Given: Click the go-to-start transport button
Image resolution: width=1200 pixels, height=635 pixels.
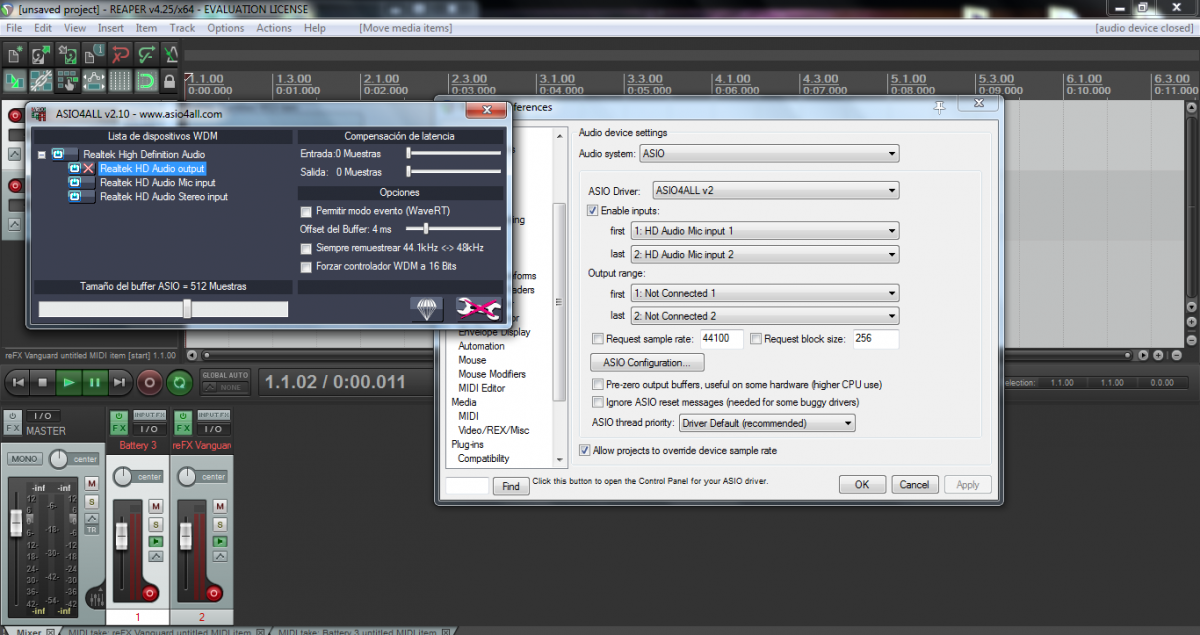Looking at the screenshot, I should pos(17,382).
